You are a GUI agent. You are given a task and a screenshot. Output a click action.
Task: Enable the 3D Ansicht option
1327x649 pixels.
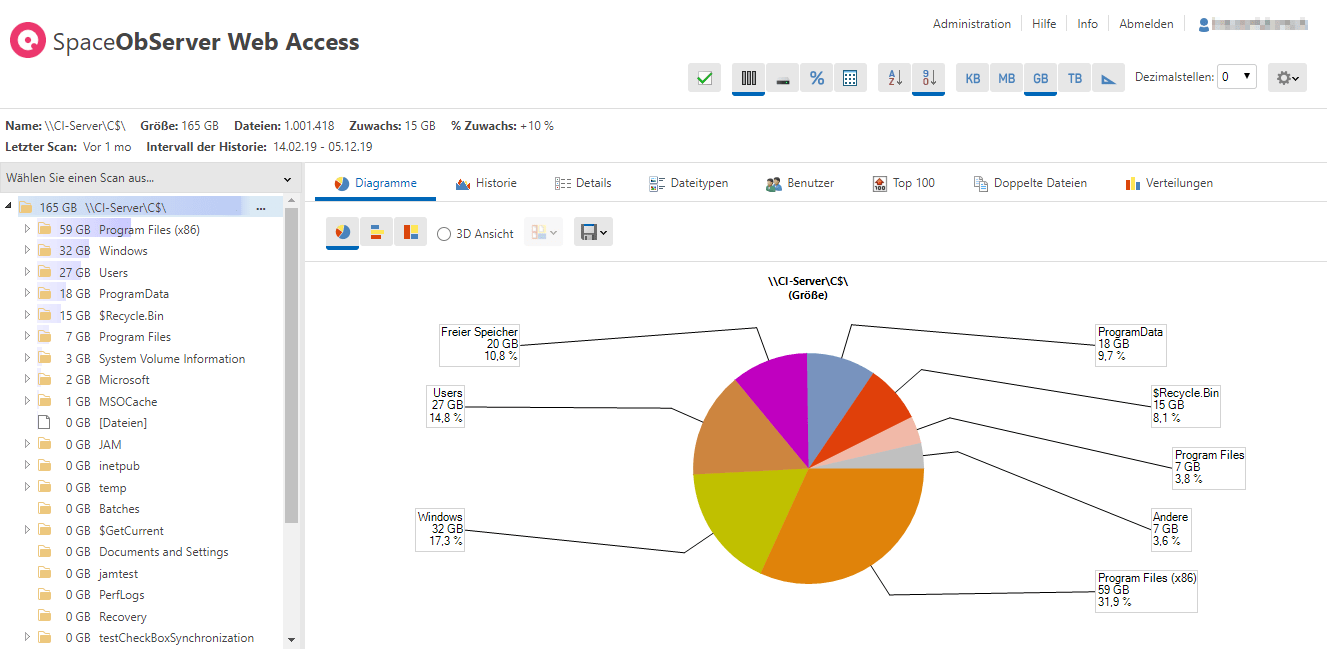pos(445,234)
